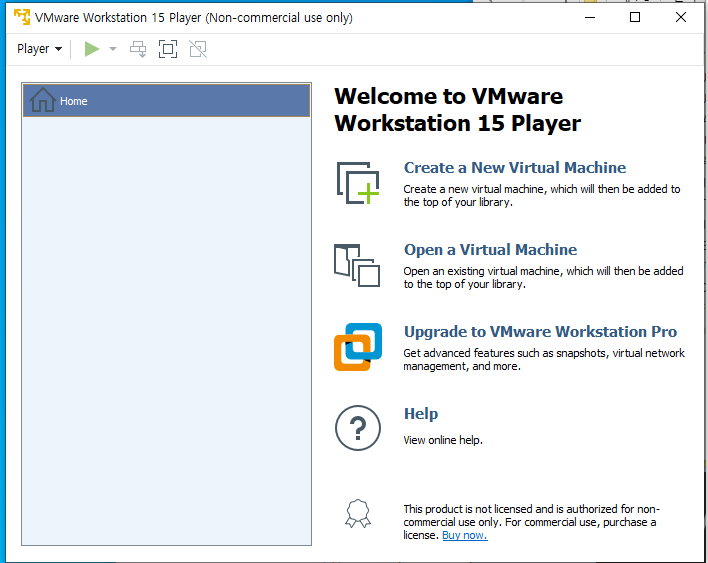Click Send Ctrl+Alt+Del toolbar icon
This screenshot has width=708, height=563.
138,49
